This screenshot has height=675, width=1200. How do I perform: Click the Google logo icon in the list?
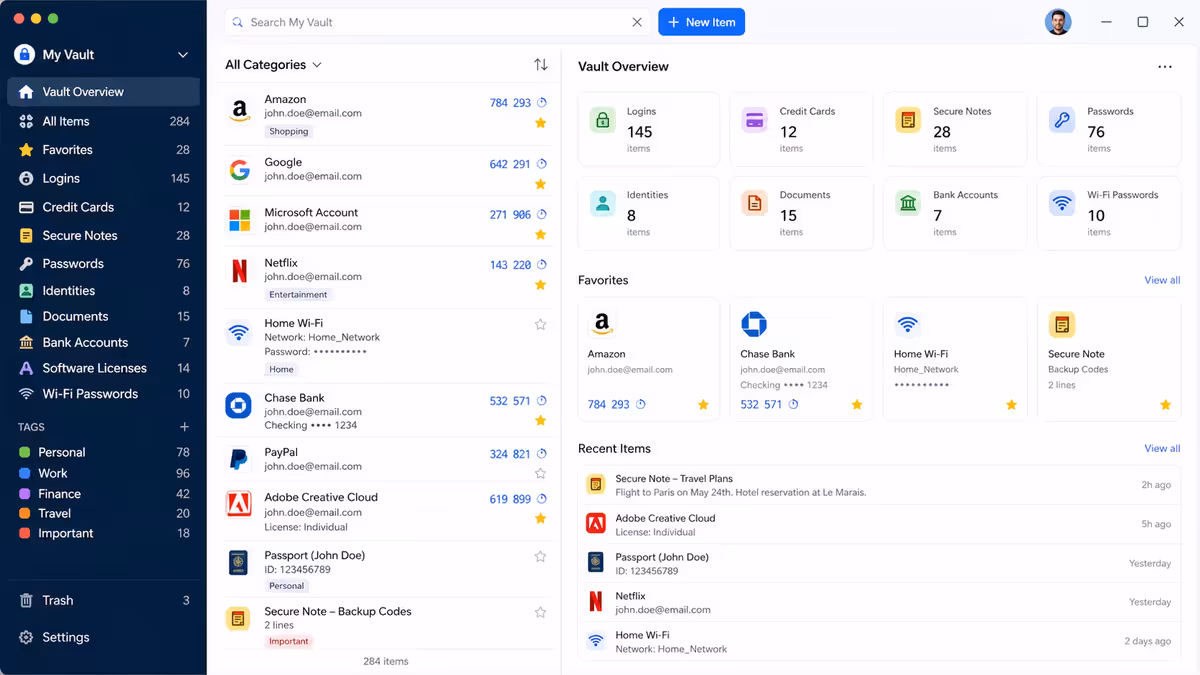coord(239,170)
